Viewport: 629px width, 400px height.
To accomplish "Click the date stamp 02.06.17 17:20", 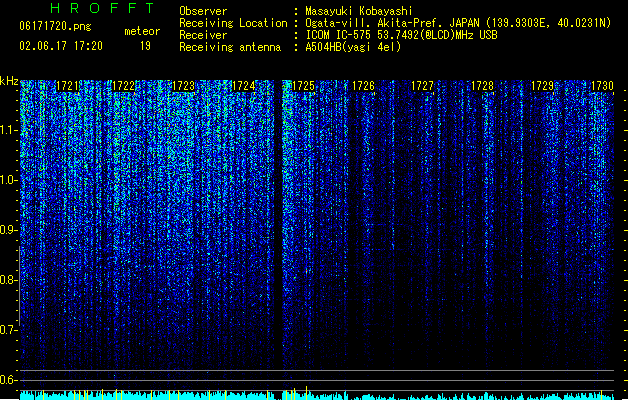I will [x=61, y=46].
